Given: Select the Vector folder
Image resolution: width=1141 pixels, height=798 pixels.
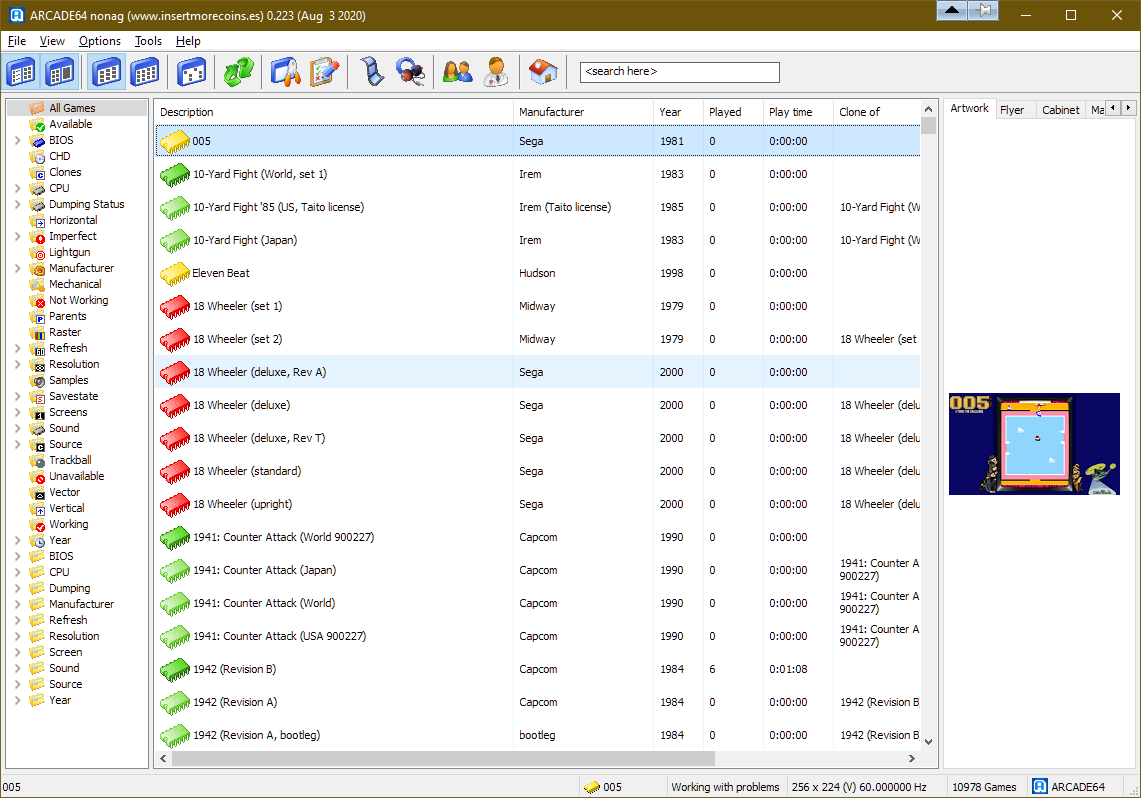Looking at the screenshot, I should point(64,492).
